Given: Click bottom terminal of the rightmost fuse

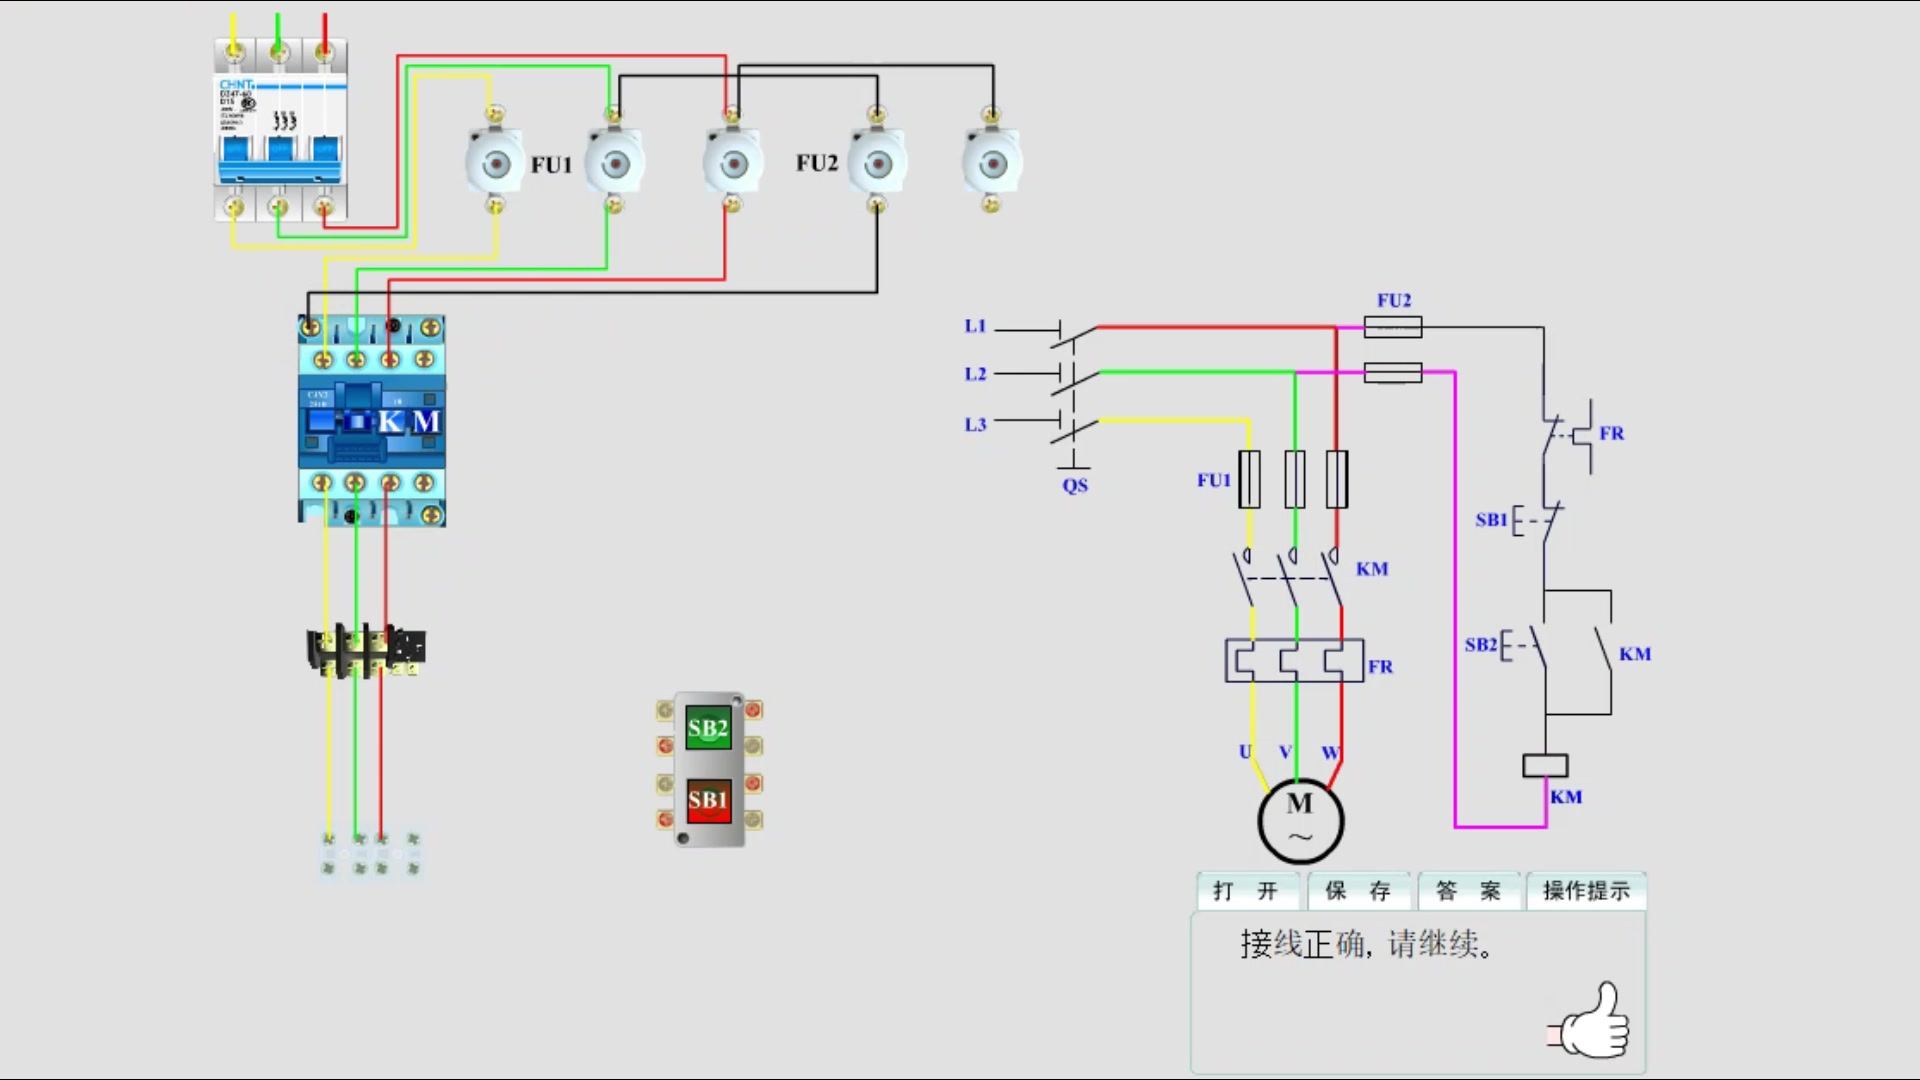Looking at the screenshot, I should 991,204.
